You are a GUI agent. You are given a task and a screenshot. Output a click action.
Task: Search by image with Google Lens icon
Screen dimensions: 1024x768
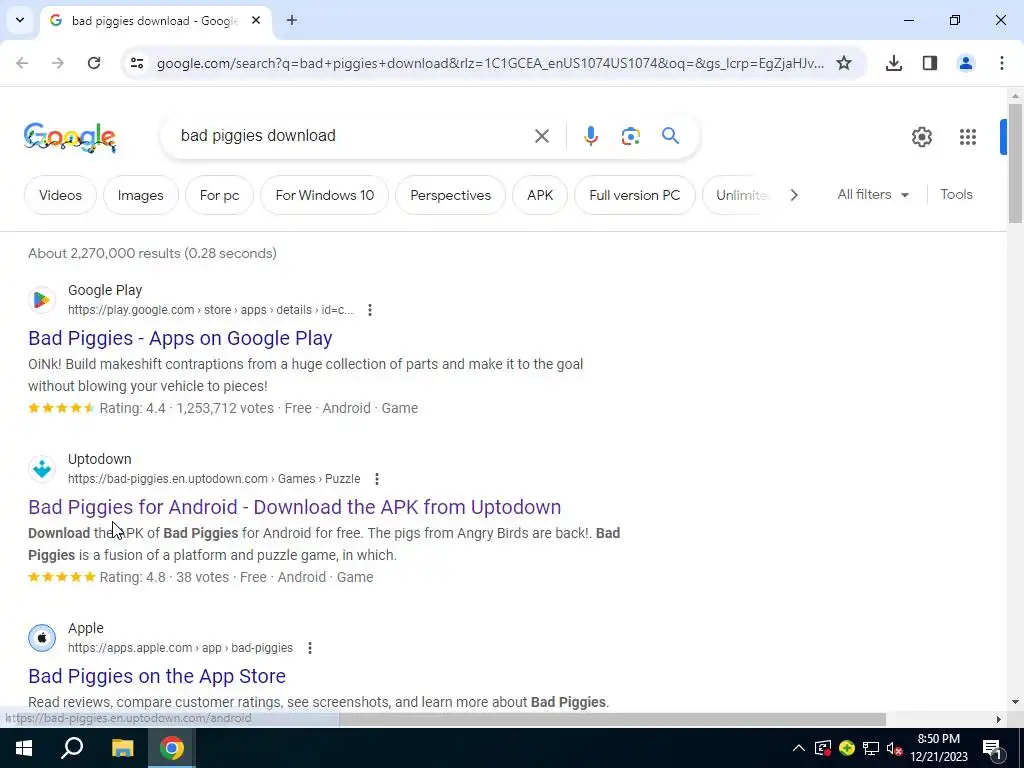630,136
